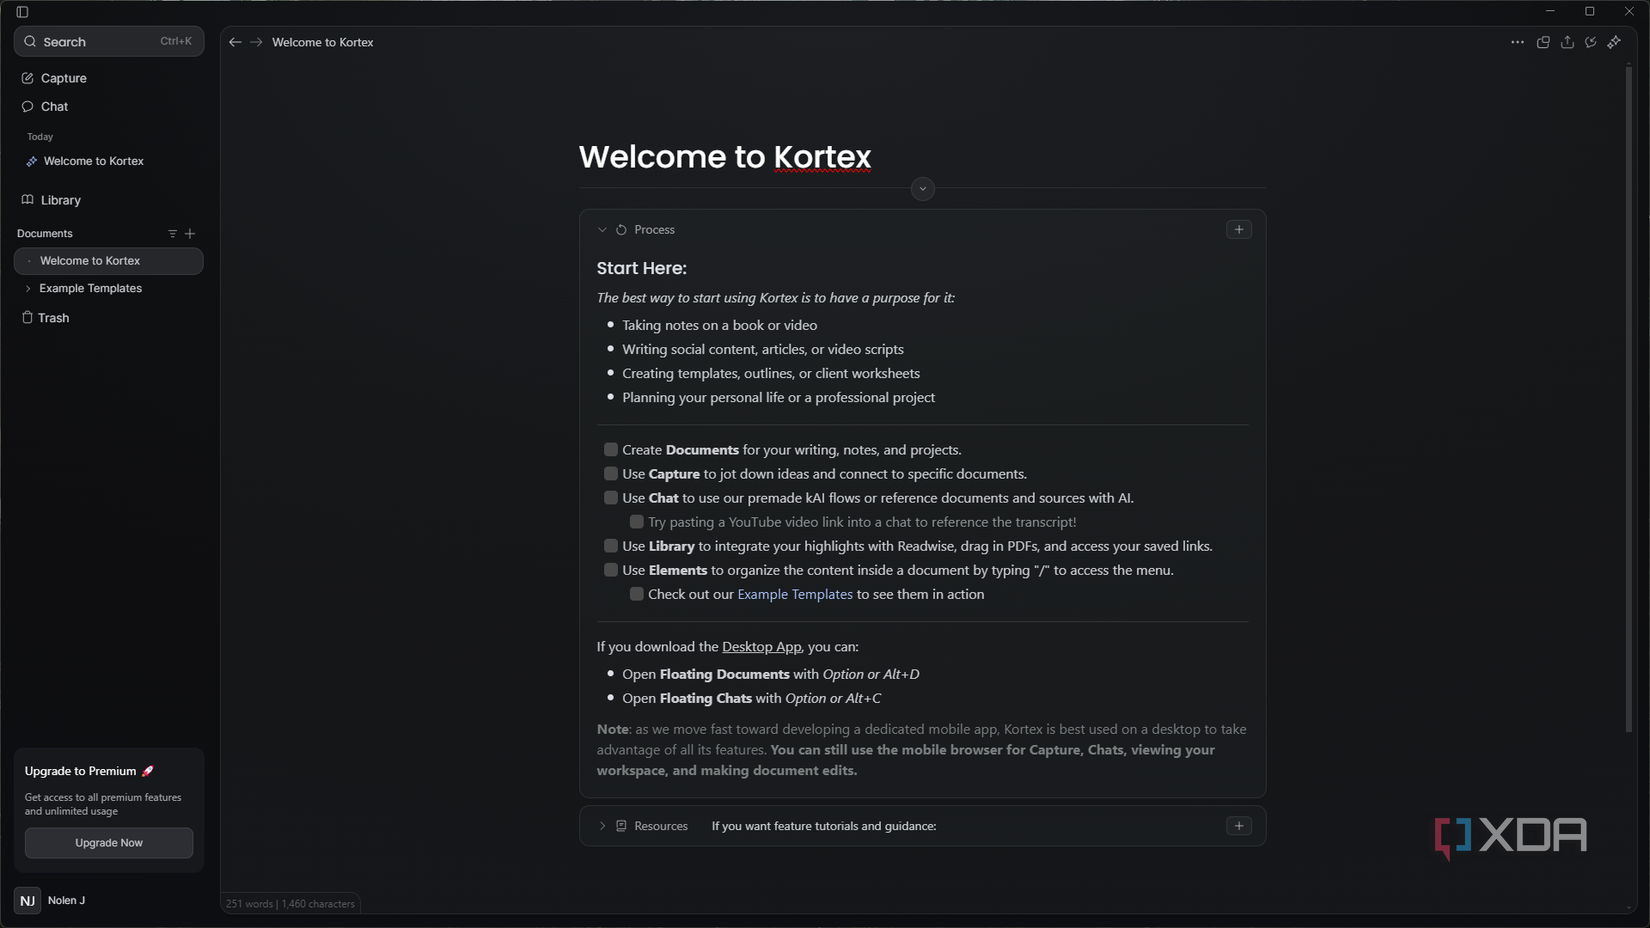Open Capture from the sidebar
Image resolution: width=1650 pixels, height=928 pixels.
tap(63, 78)
